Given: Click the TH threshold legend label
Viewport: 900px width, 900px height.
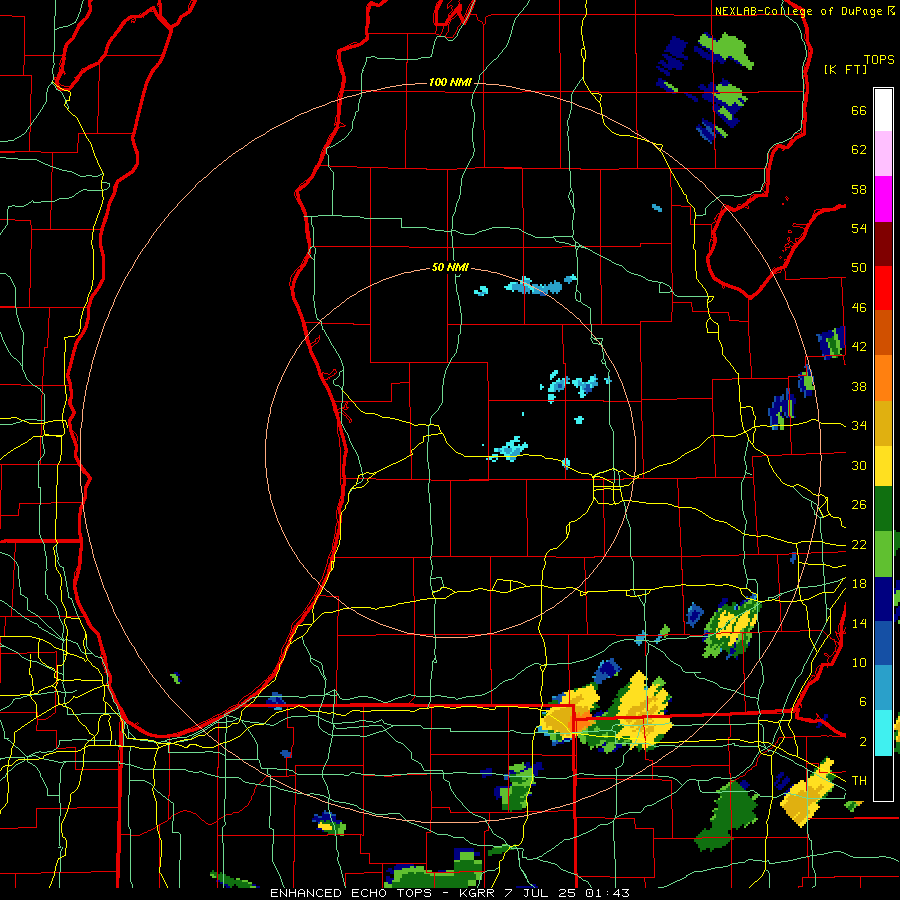Looking at the screenshot, I should click(x=859, y=781).
